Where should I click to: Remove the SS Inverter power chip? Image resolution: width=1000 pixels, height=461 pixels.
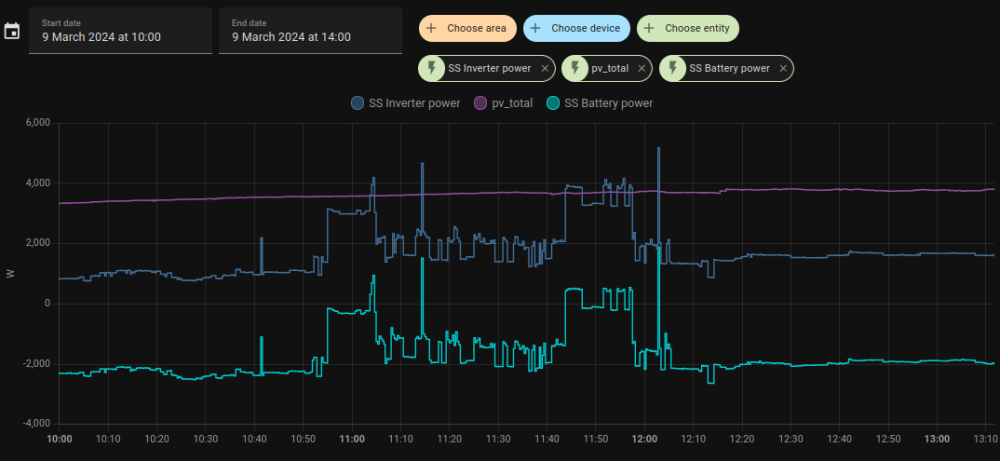545,69
